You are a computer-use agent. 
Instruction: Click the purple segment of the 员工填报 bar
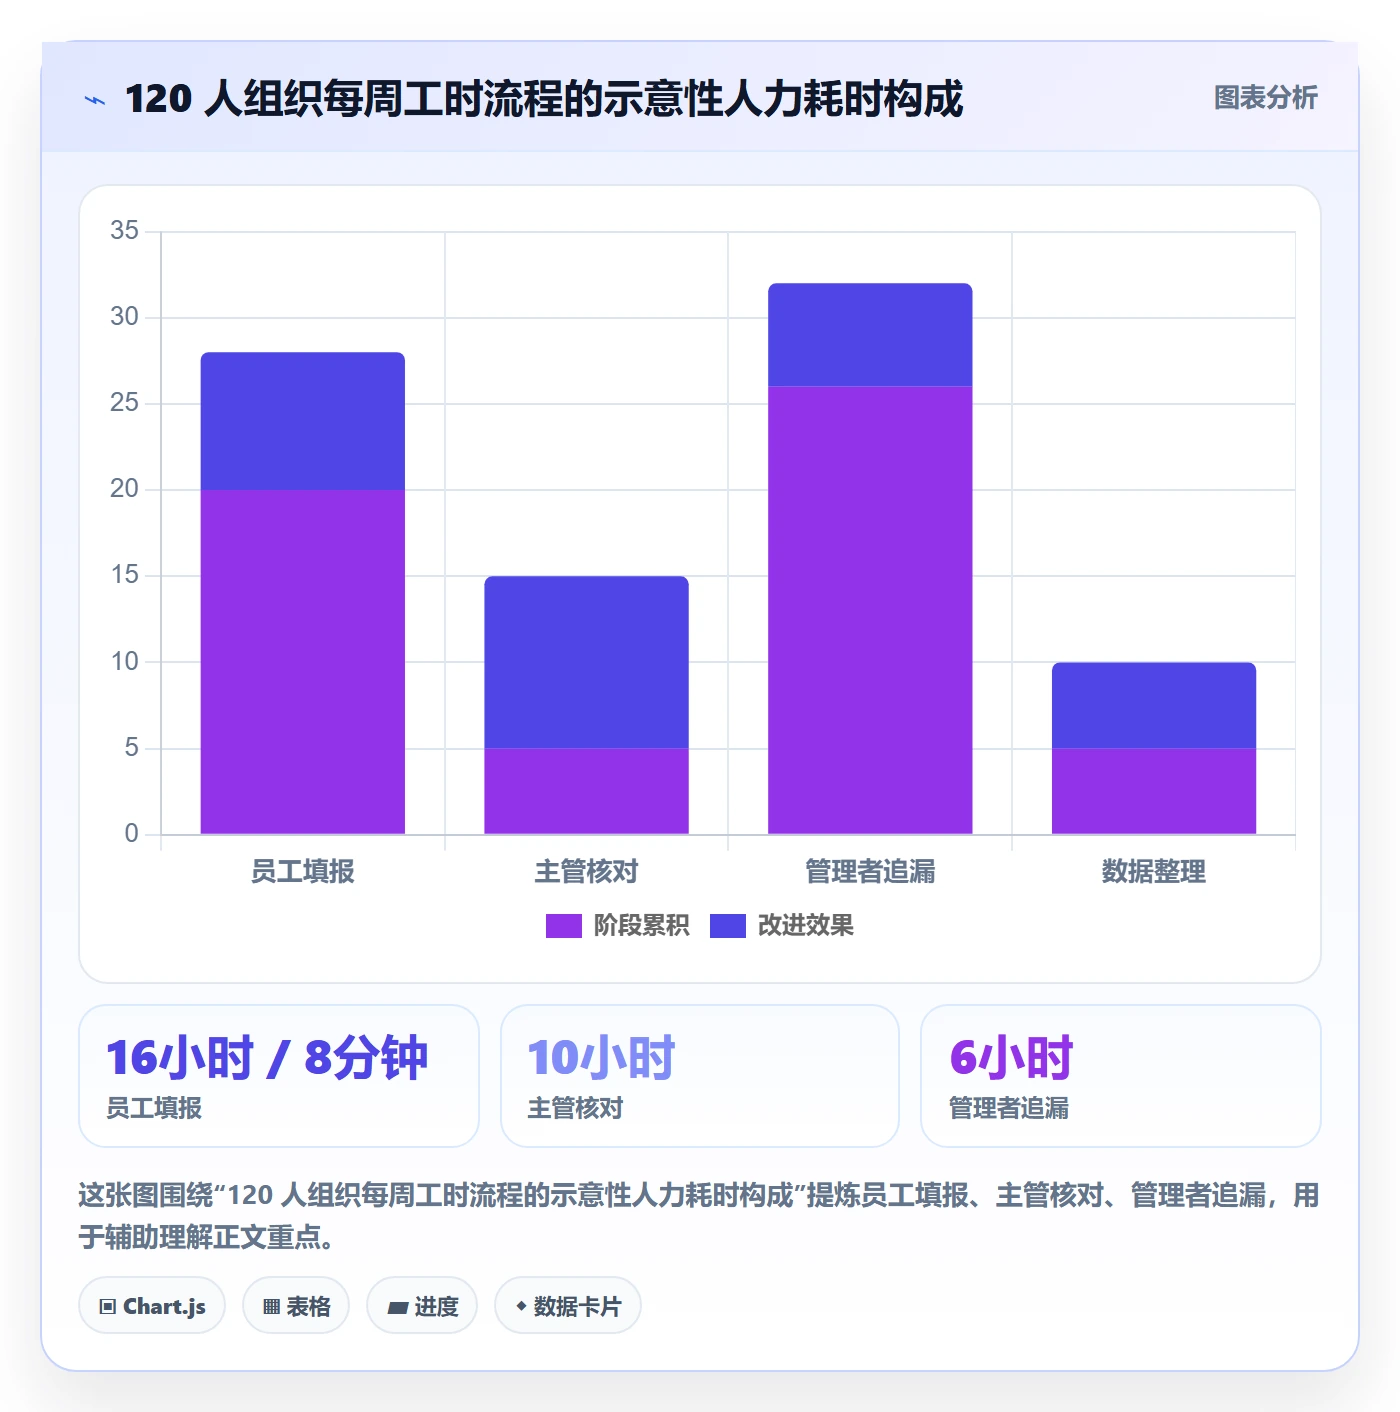(x=303, y=662)
